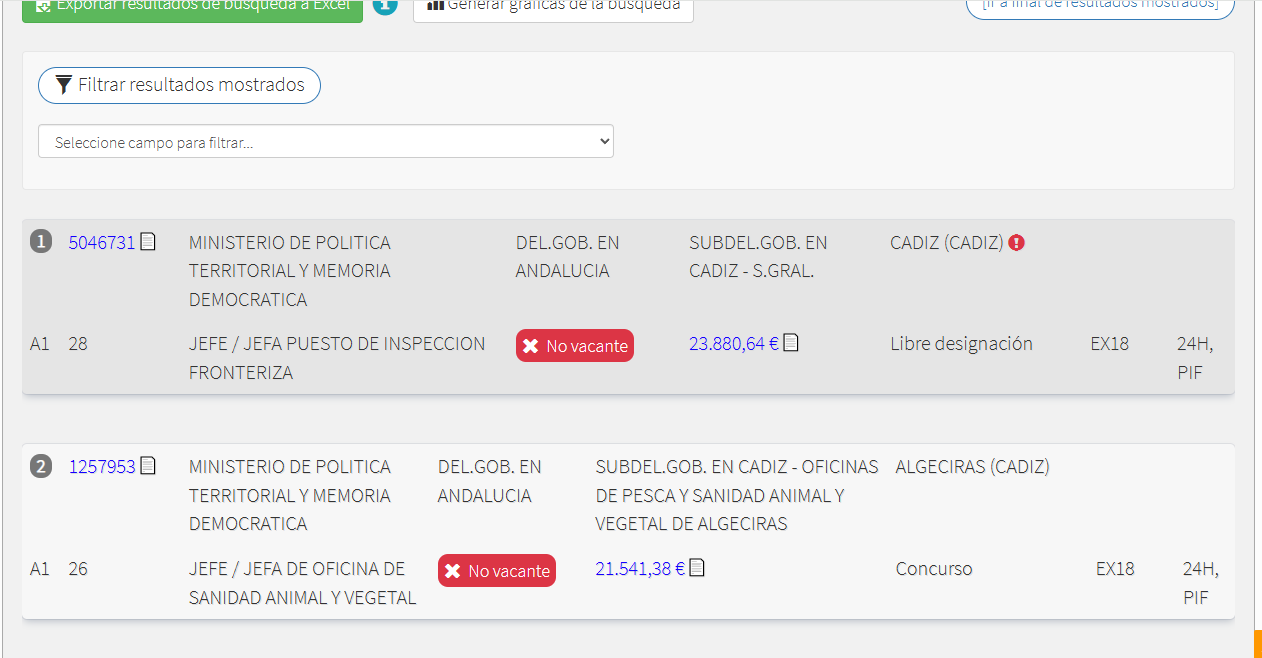1262x658 pixels.
Task: Export search results to Excel
Action: (x=192, y=7)
